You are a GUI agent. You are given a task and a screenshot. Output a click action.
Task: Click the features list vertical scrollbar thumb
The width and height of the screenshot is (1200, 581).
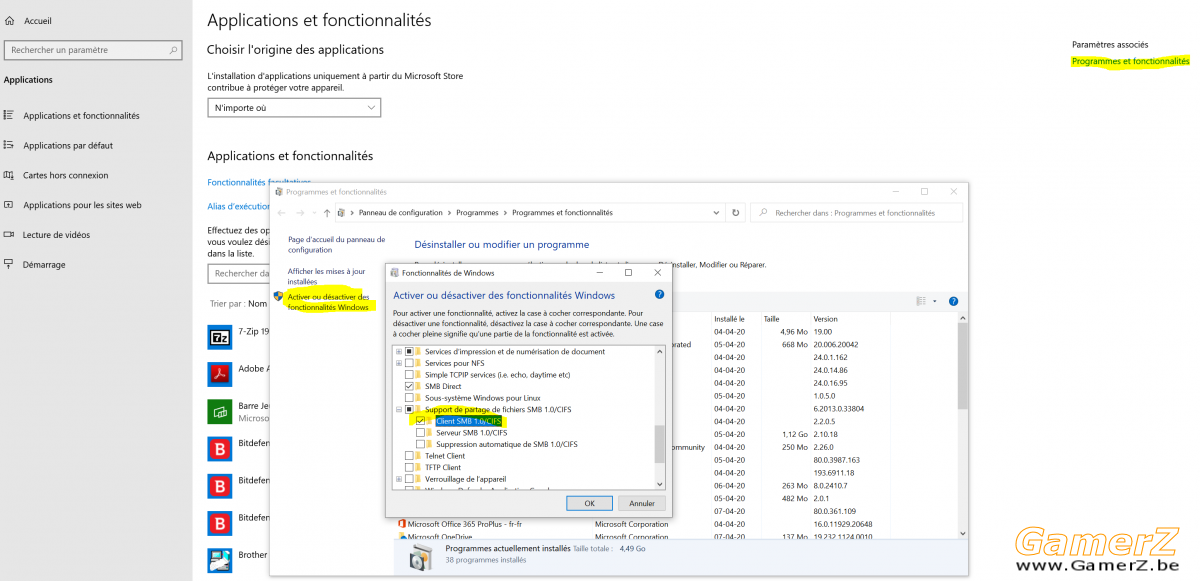point(659,443)
